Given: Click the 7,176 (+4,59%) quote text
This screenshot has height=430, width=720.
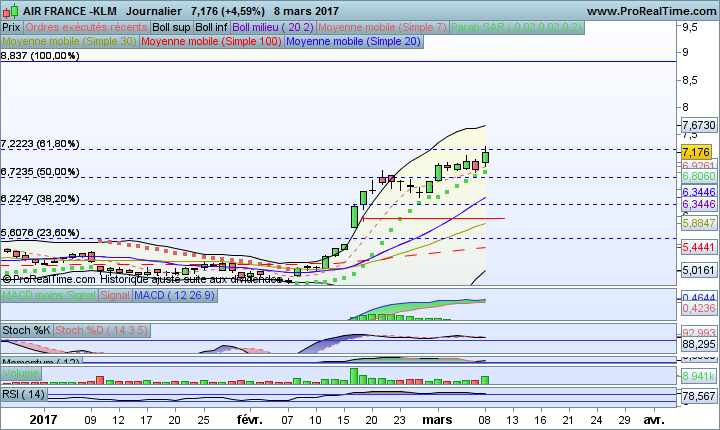Looking at the screenshot, I should pyautogui.click(x=228, y=11).
